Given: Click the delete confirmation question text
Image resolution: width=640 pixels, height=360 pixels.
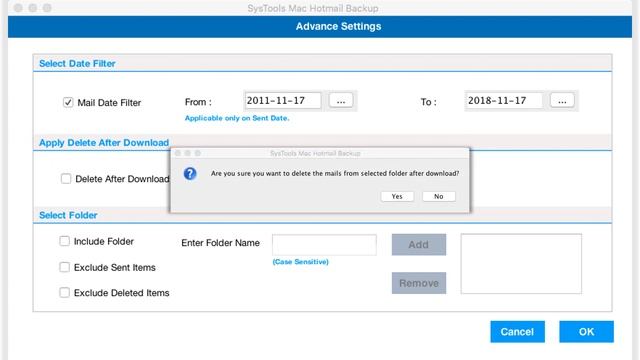Looking at the screenshot, I should [335, 173].
